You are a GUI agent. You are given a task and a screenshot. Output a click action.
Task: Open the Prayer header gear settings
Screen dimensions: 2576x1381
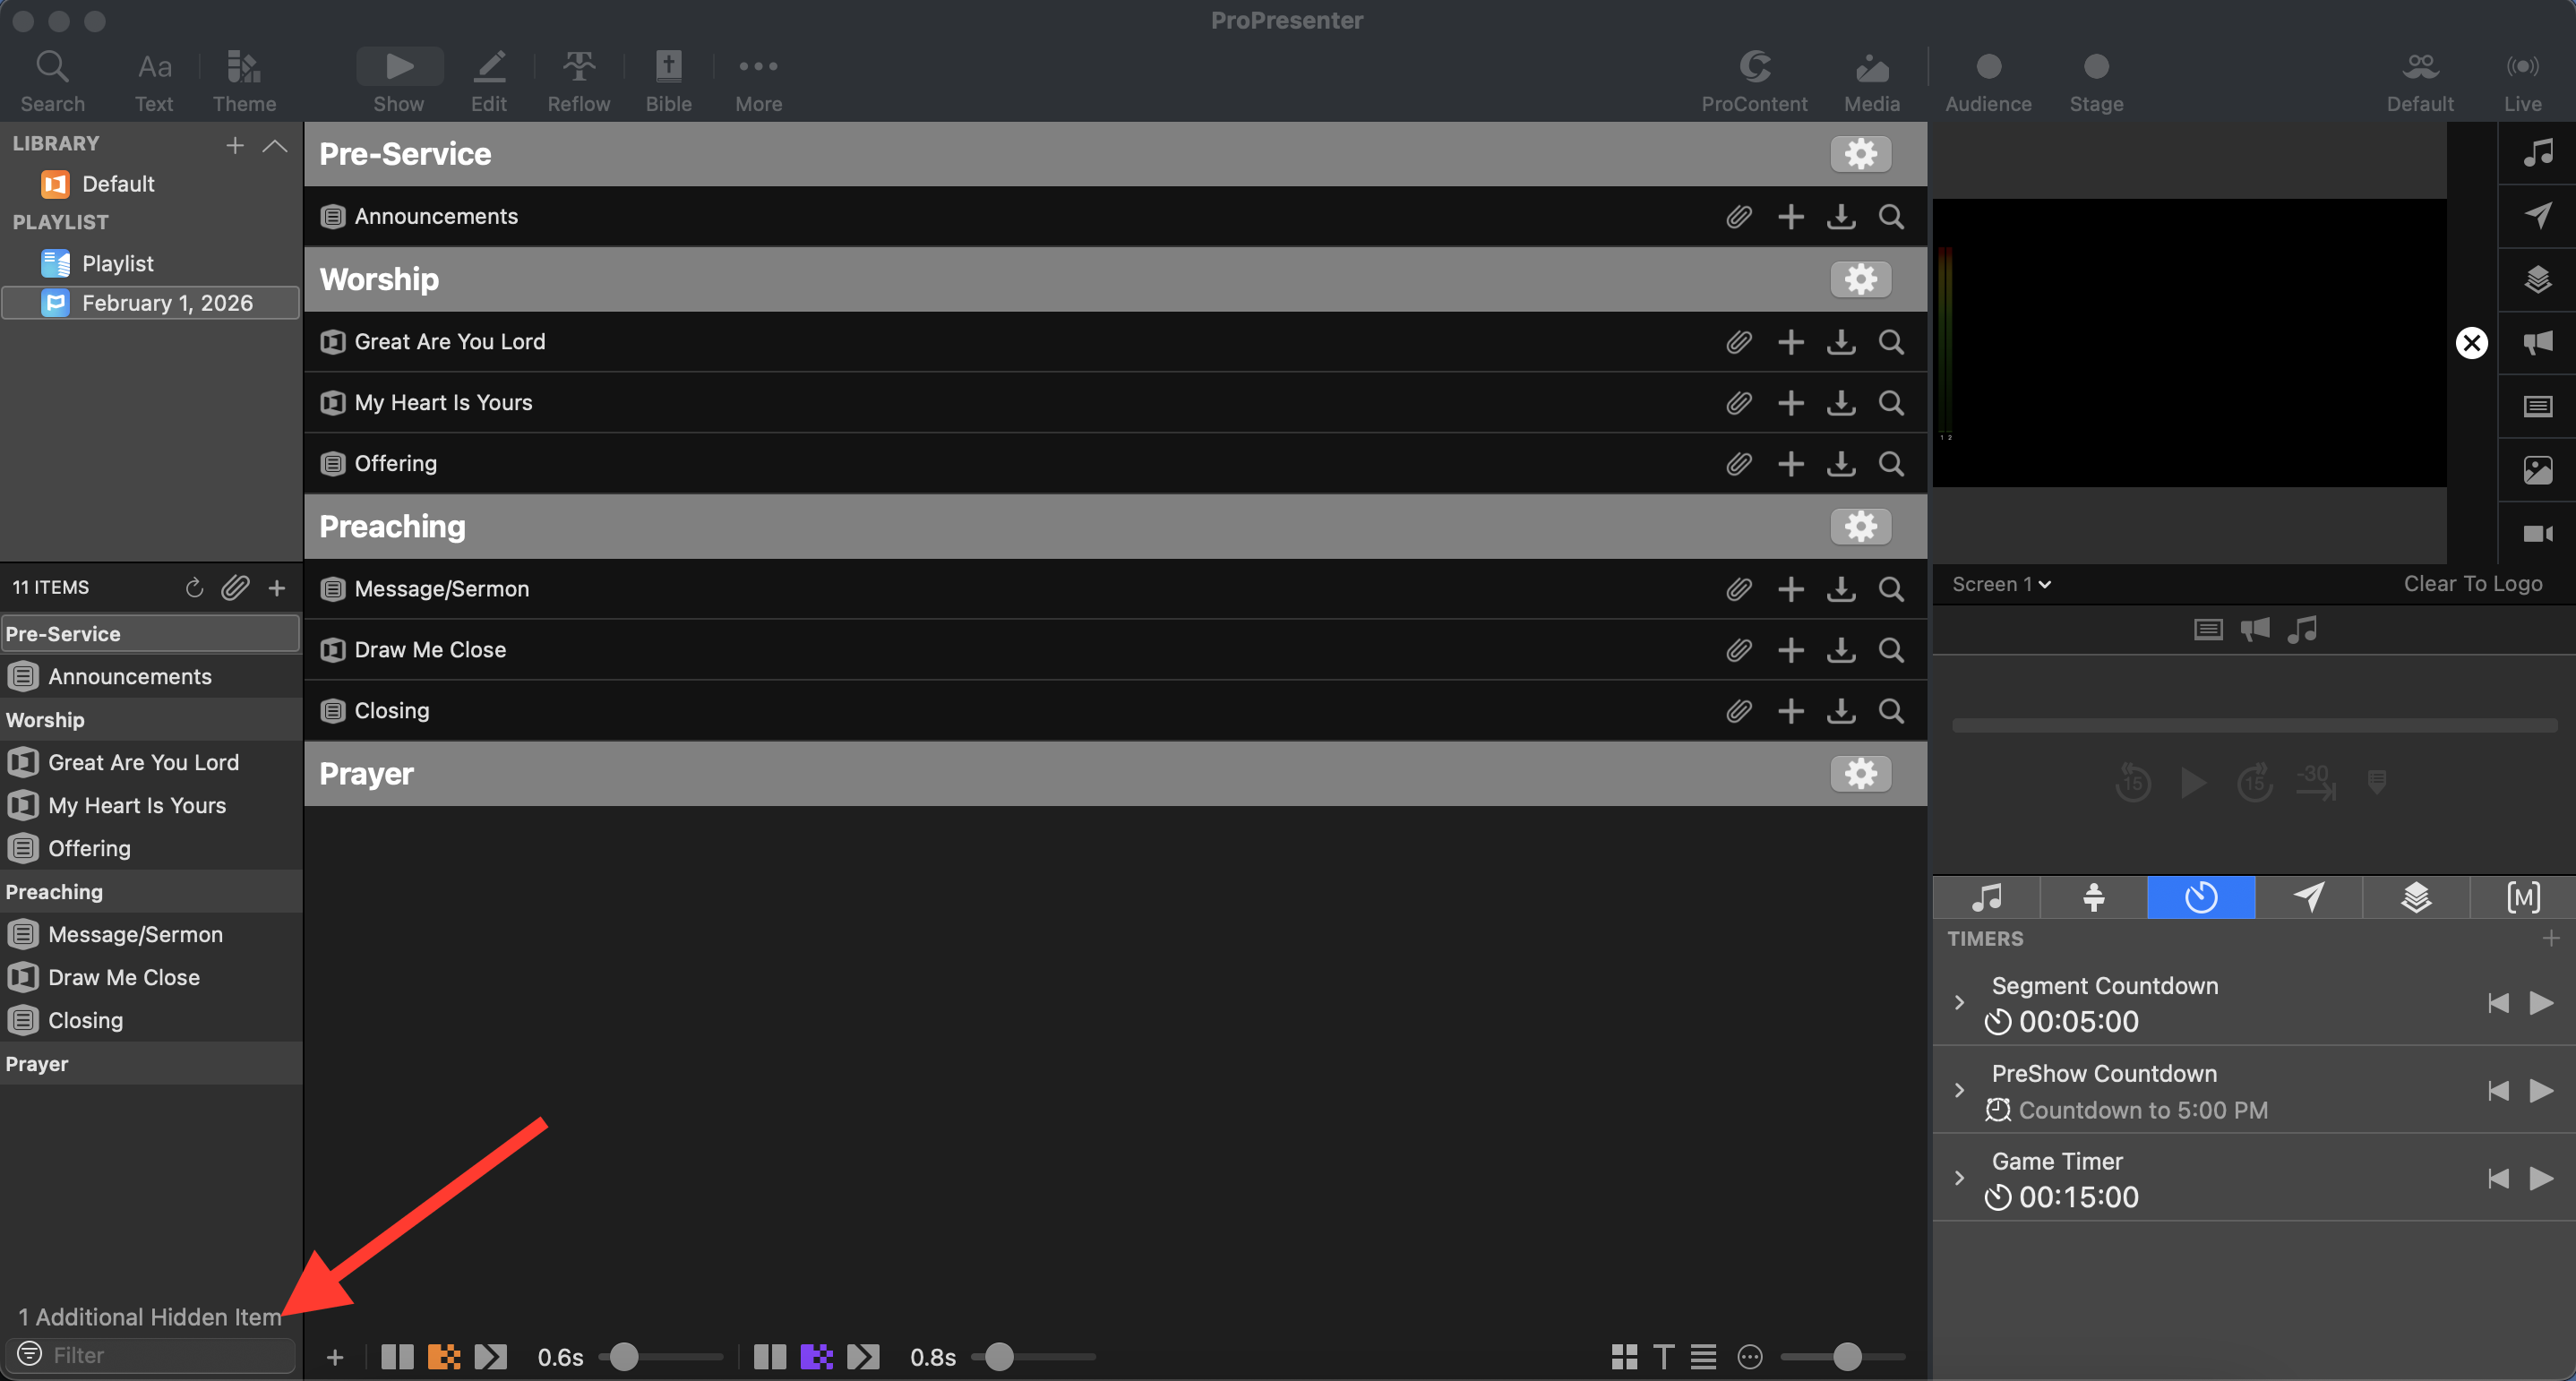[x=1860, y=774]
